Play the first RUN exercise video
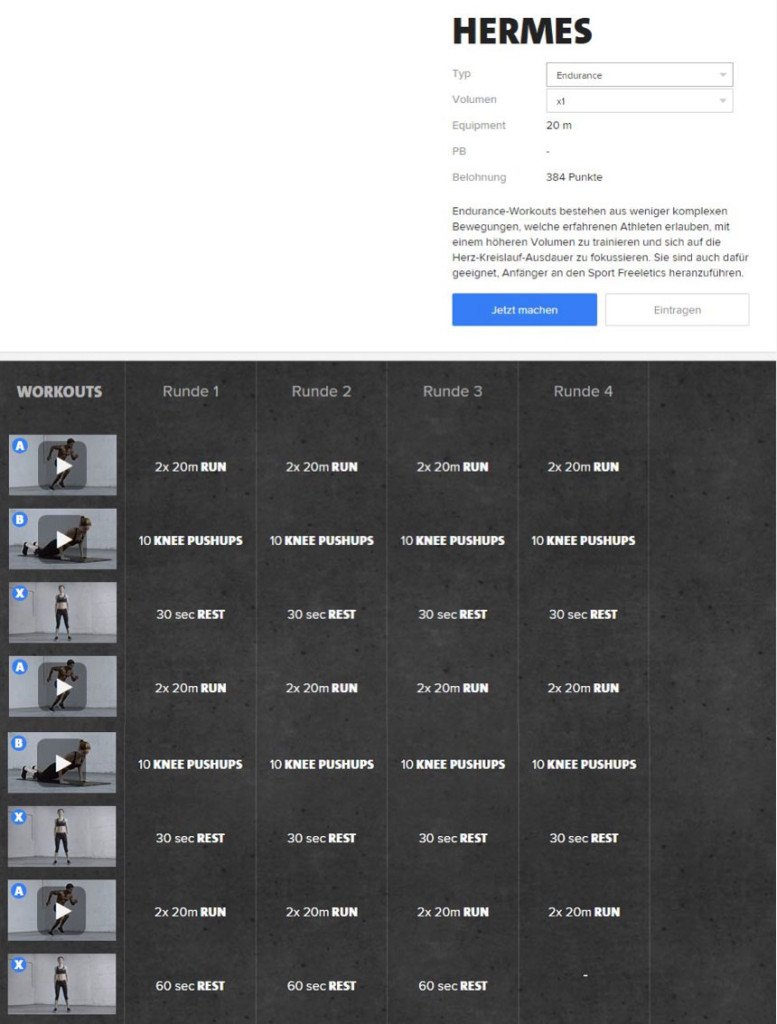The height and width of the screenshot is (1024, 777). (x=63, y=466)
